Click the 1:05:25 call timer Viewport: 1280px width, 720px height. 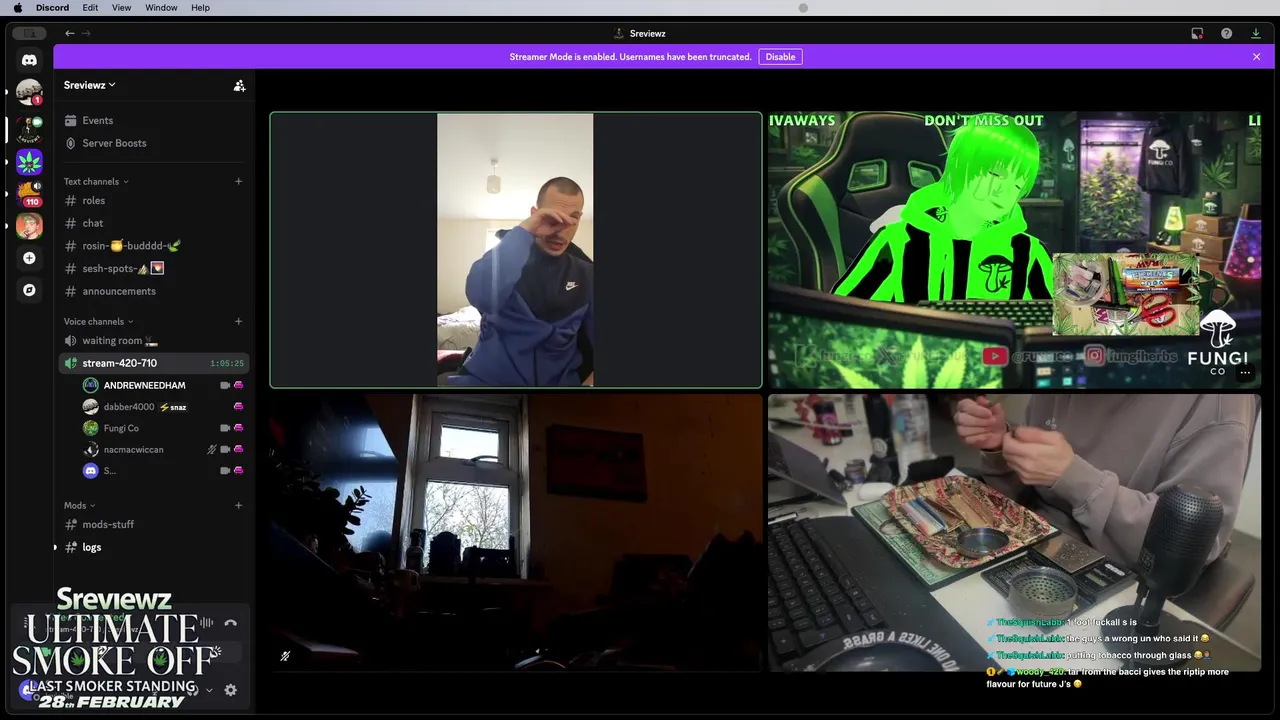(x=226, y=363)
